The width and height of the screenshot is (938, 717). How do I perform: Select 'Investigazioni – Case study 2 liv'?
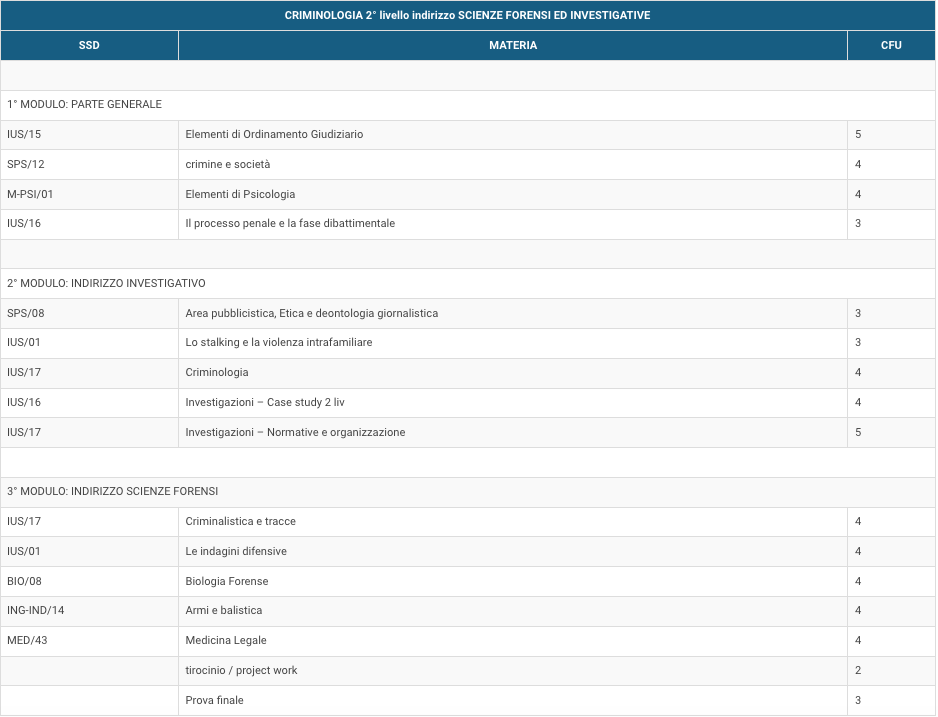click(265, 402)
